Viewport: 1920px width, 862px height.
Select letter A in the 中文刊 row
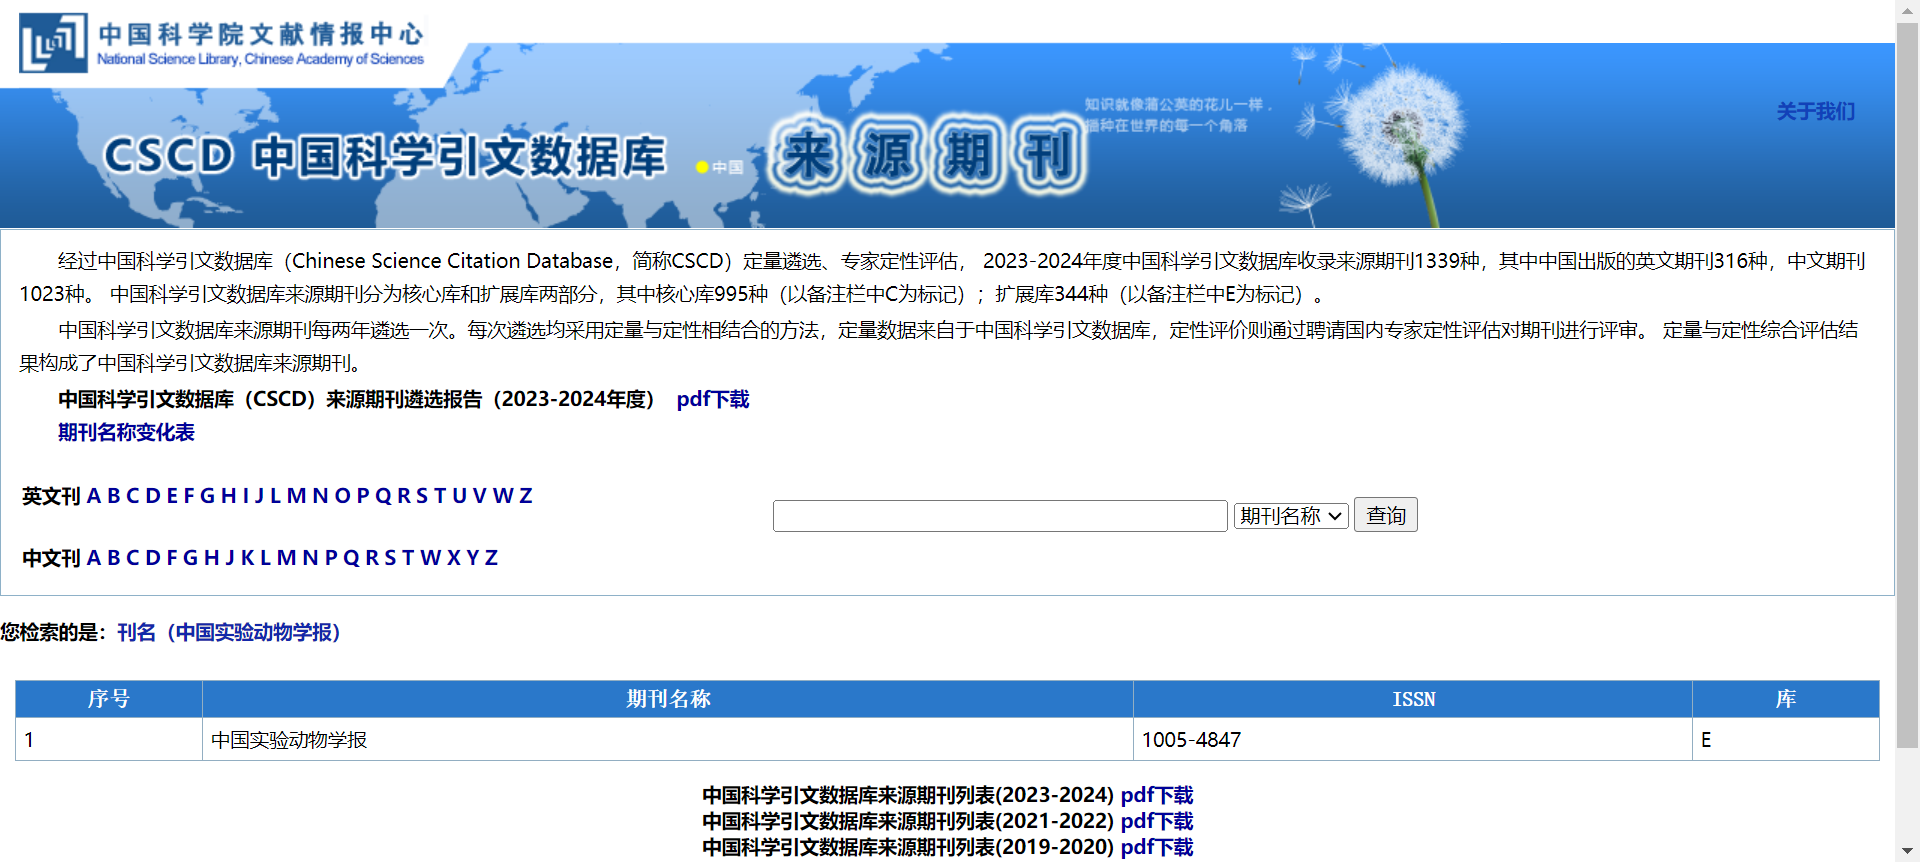tap(94, 558)
